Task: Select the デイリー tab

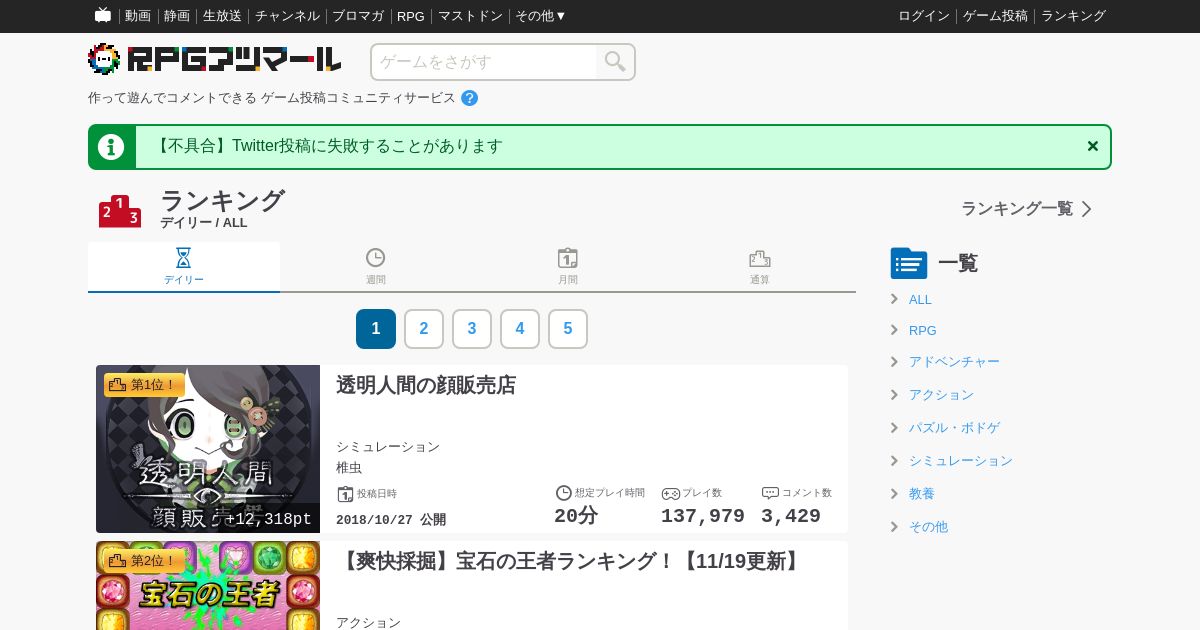Action: pyautogui.click(x=184, y=267)
